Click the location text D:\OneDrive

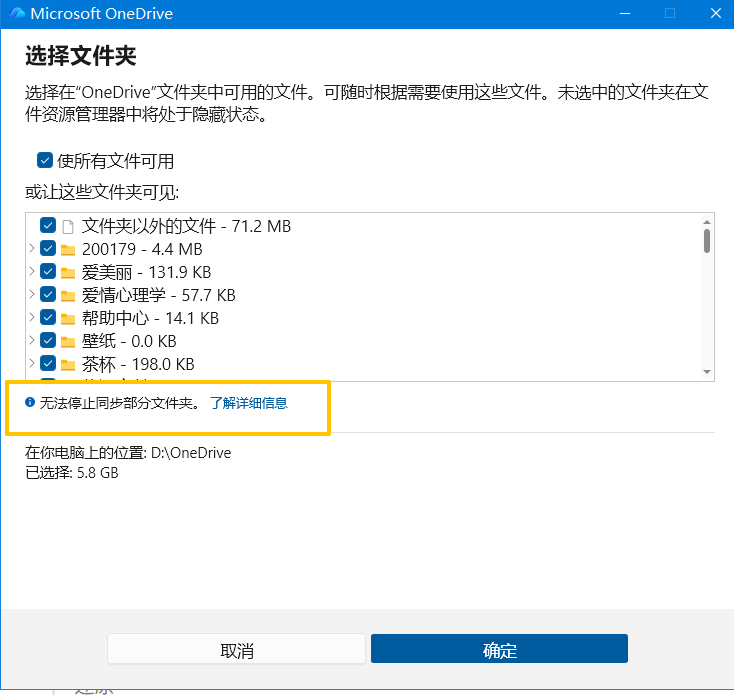(x=191, y=453)
